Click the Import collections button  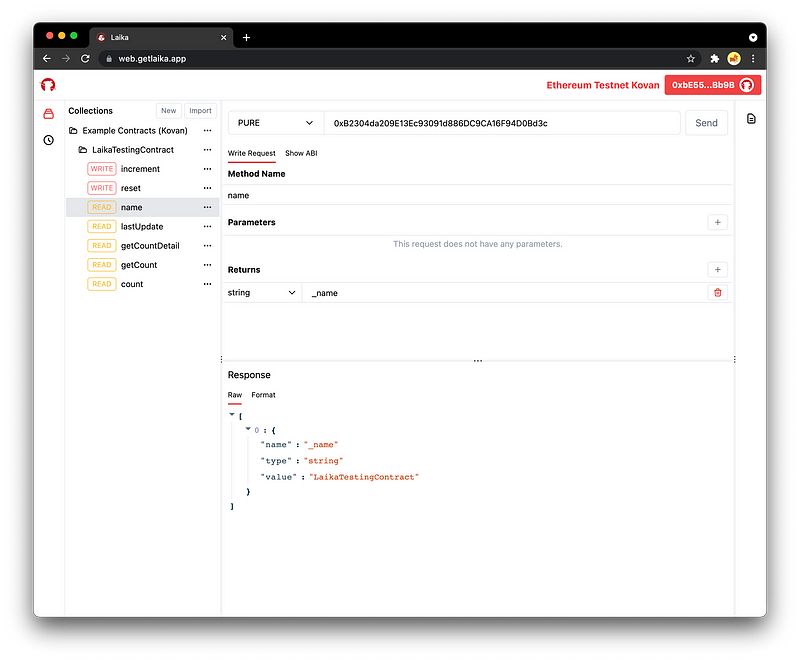[200, 111]
